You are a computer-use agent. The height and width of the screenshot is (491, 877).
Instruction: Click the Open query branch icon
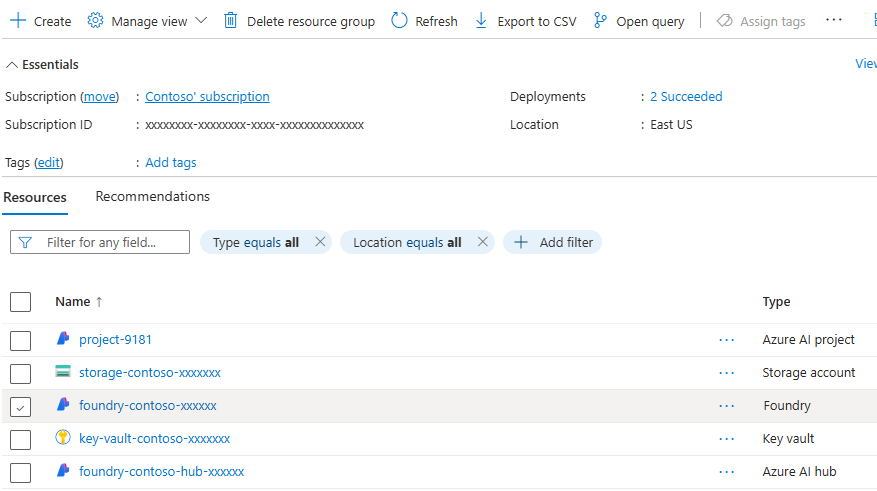600,21
